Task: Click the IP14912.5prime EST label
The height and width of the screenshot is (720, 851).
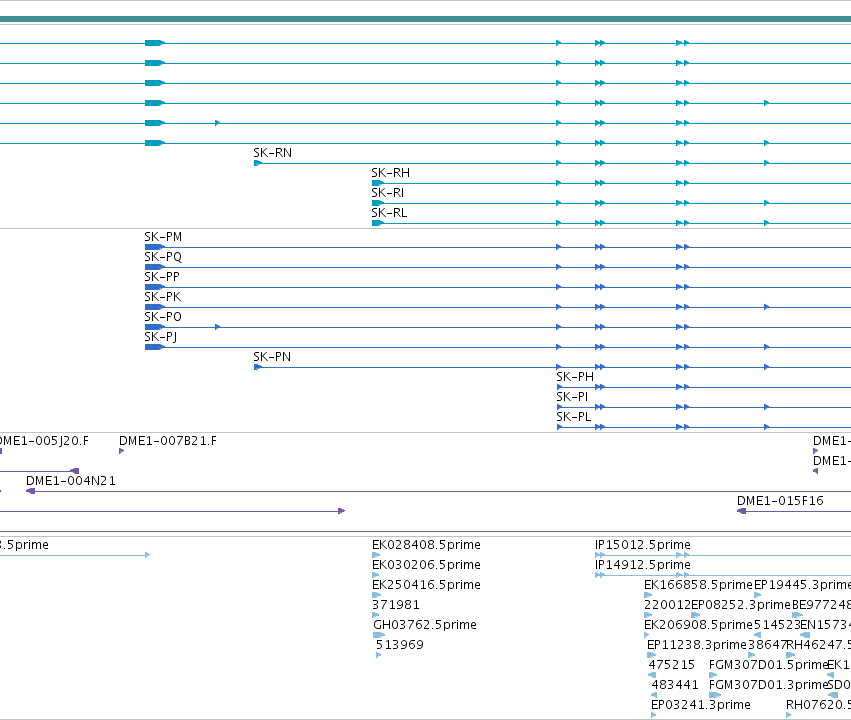Action: tap(643, 565)
